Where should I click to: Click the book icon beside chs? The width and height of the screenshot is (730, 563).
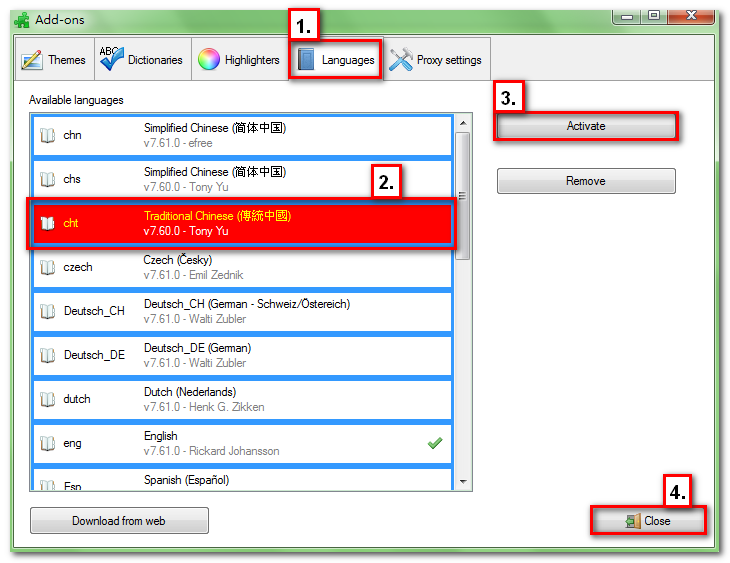coord(47,180)
